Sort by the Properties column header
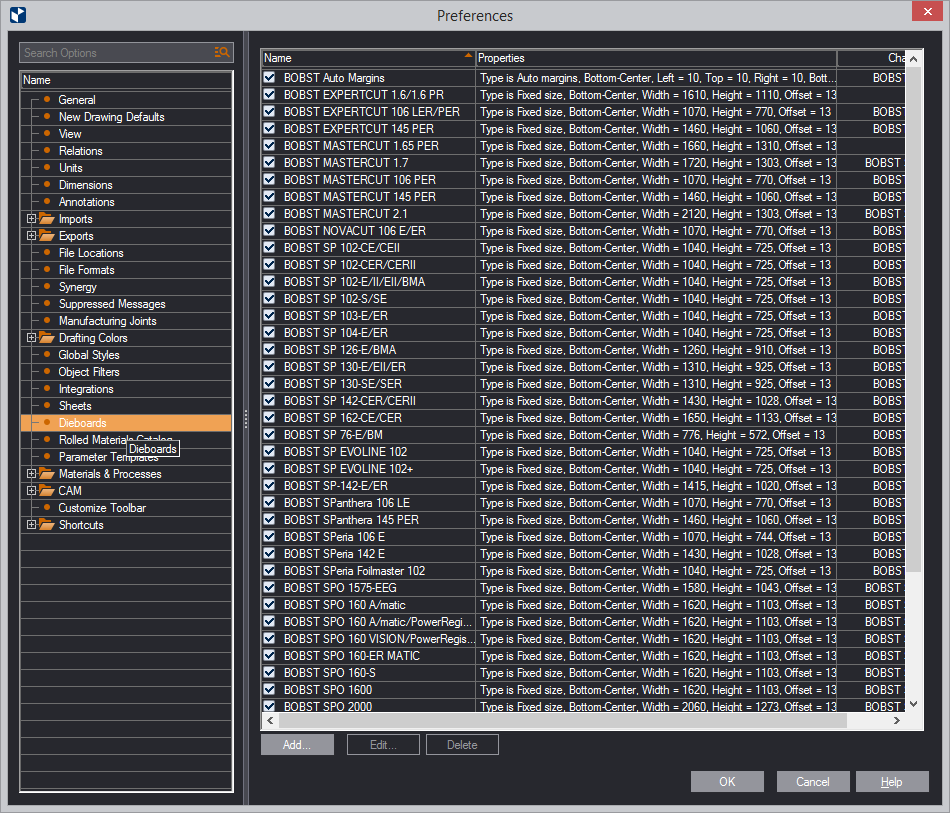Screen dimensions: 950x813 [656, 58]
